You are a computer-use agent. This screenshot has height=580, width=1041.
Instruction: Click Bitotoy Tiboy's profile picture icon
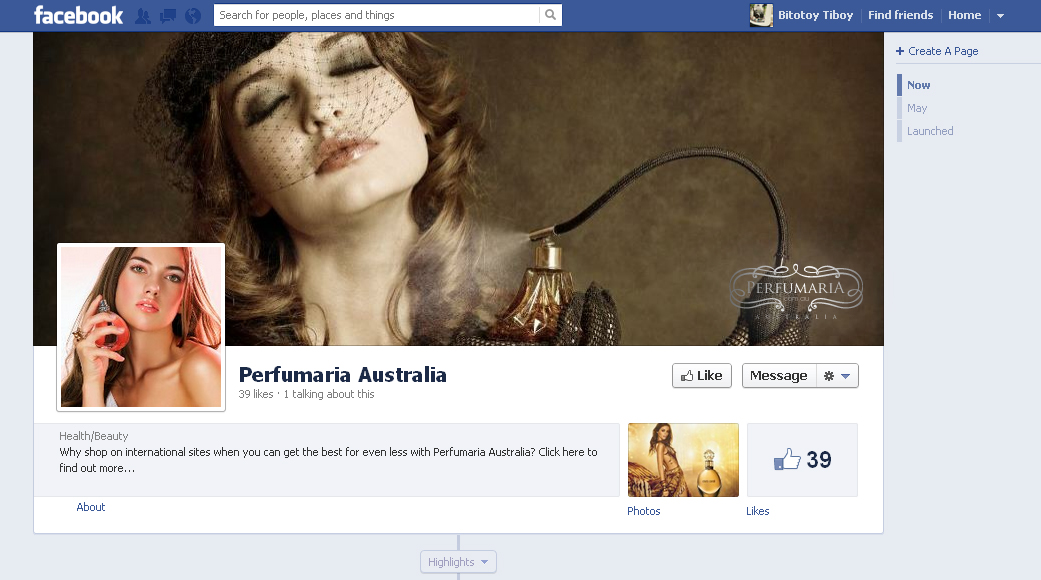tap(761, 15)
